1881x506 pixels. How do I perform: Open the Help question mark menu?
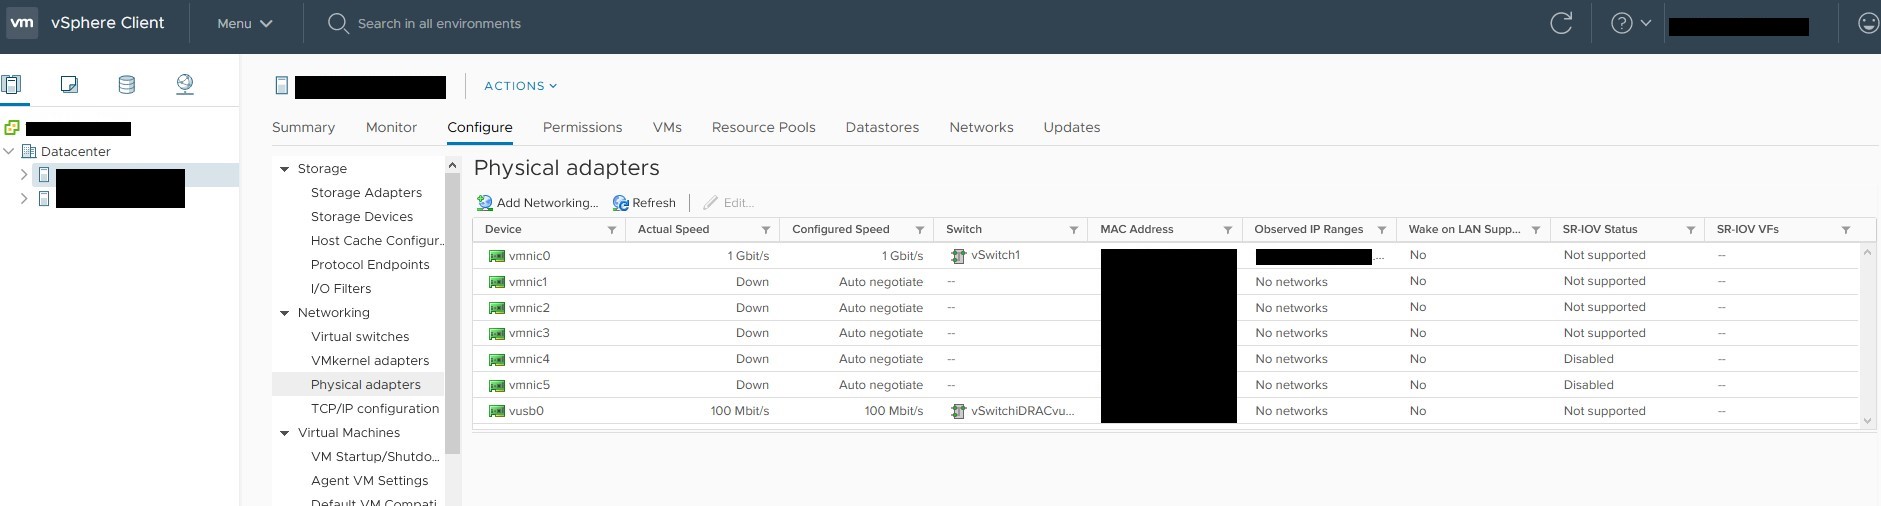[x=1630, y=23]
